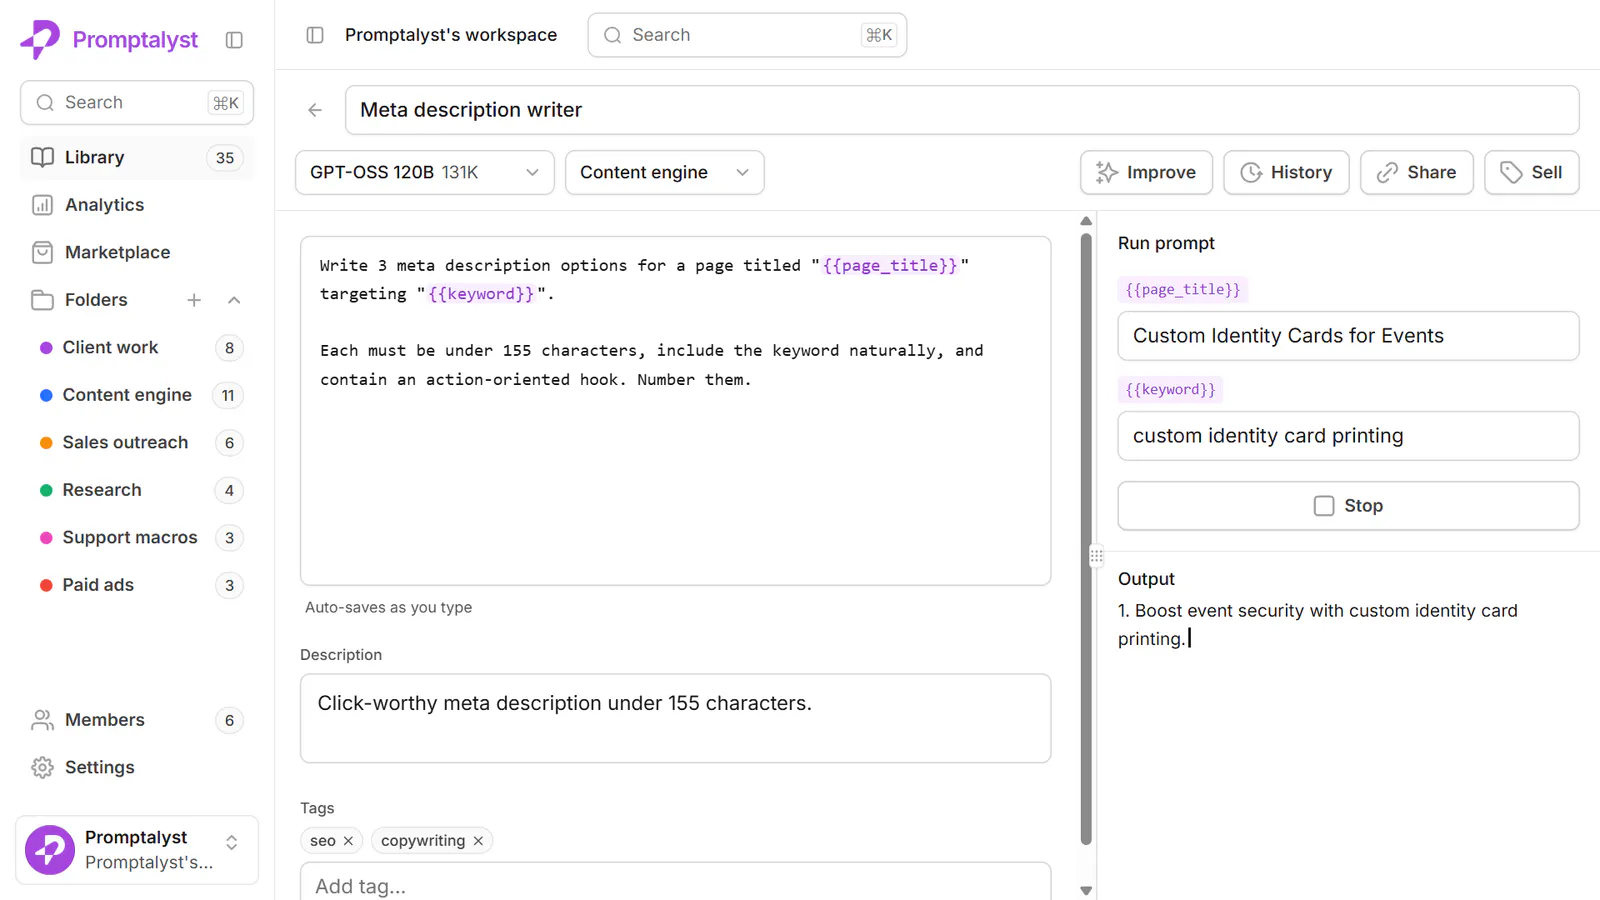The width and height of the screenshot is (1600, 900).
Task: Open Support macros folder
Action: [x=137, y=538]
